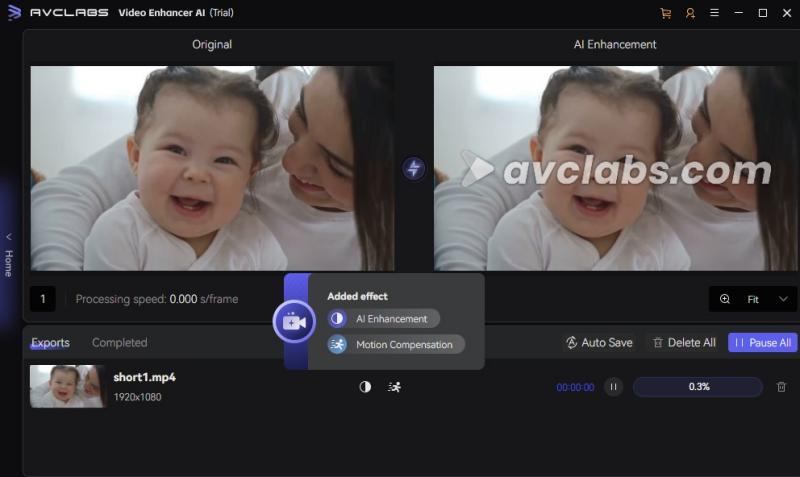Switch to the Completed tab
The image size is (800, 477).
[119, 343]
